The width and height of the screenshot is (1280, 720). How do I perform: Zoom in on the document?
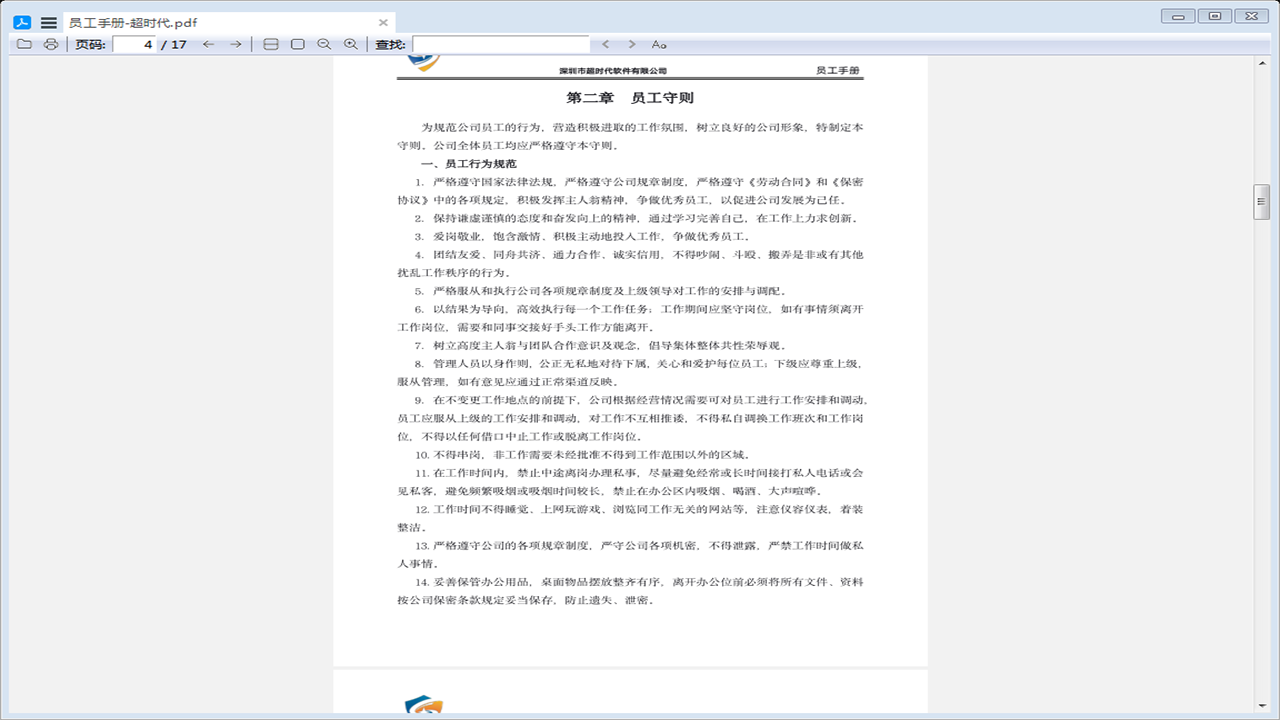click(x=349, y=44)
